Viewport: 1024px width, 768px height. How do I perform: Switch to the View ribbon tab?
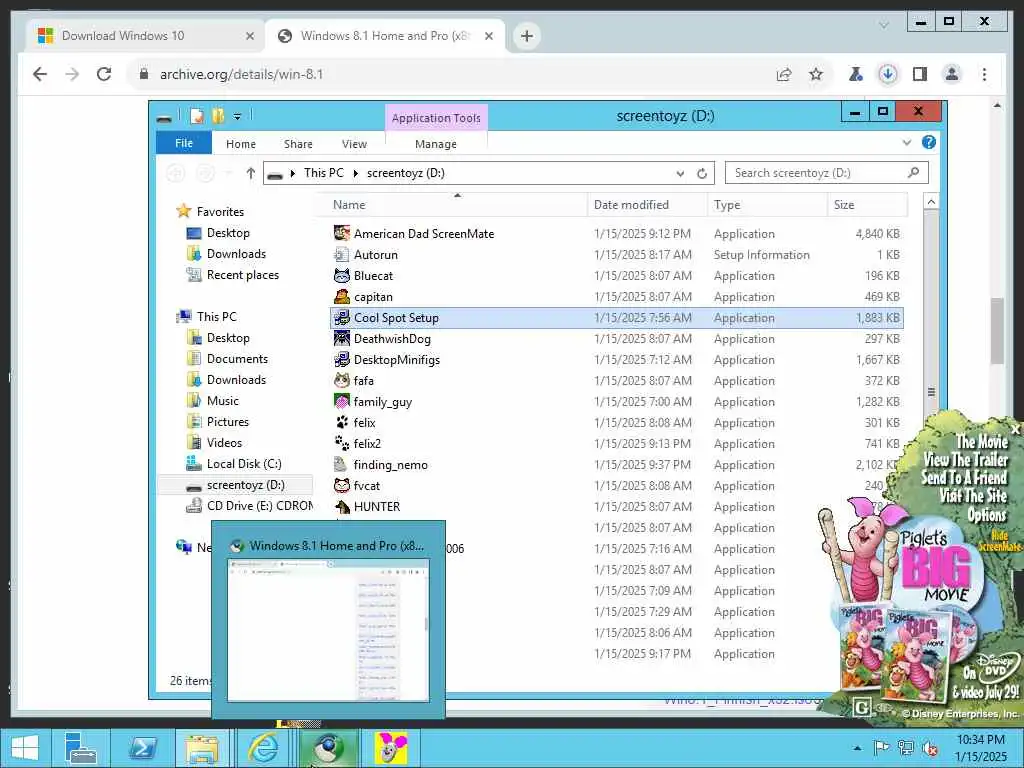[354, 144]
